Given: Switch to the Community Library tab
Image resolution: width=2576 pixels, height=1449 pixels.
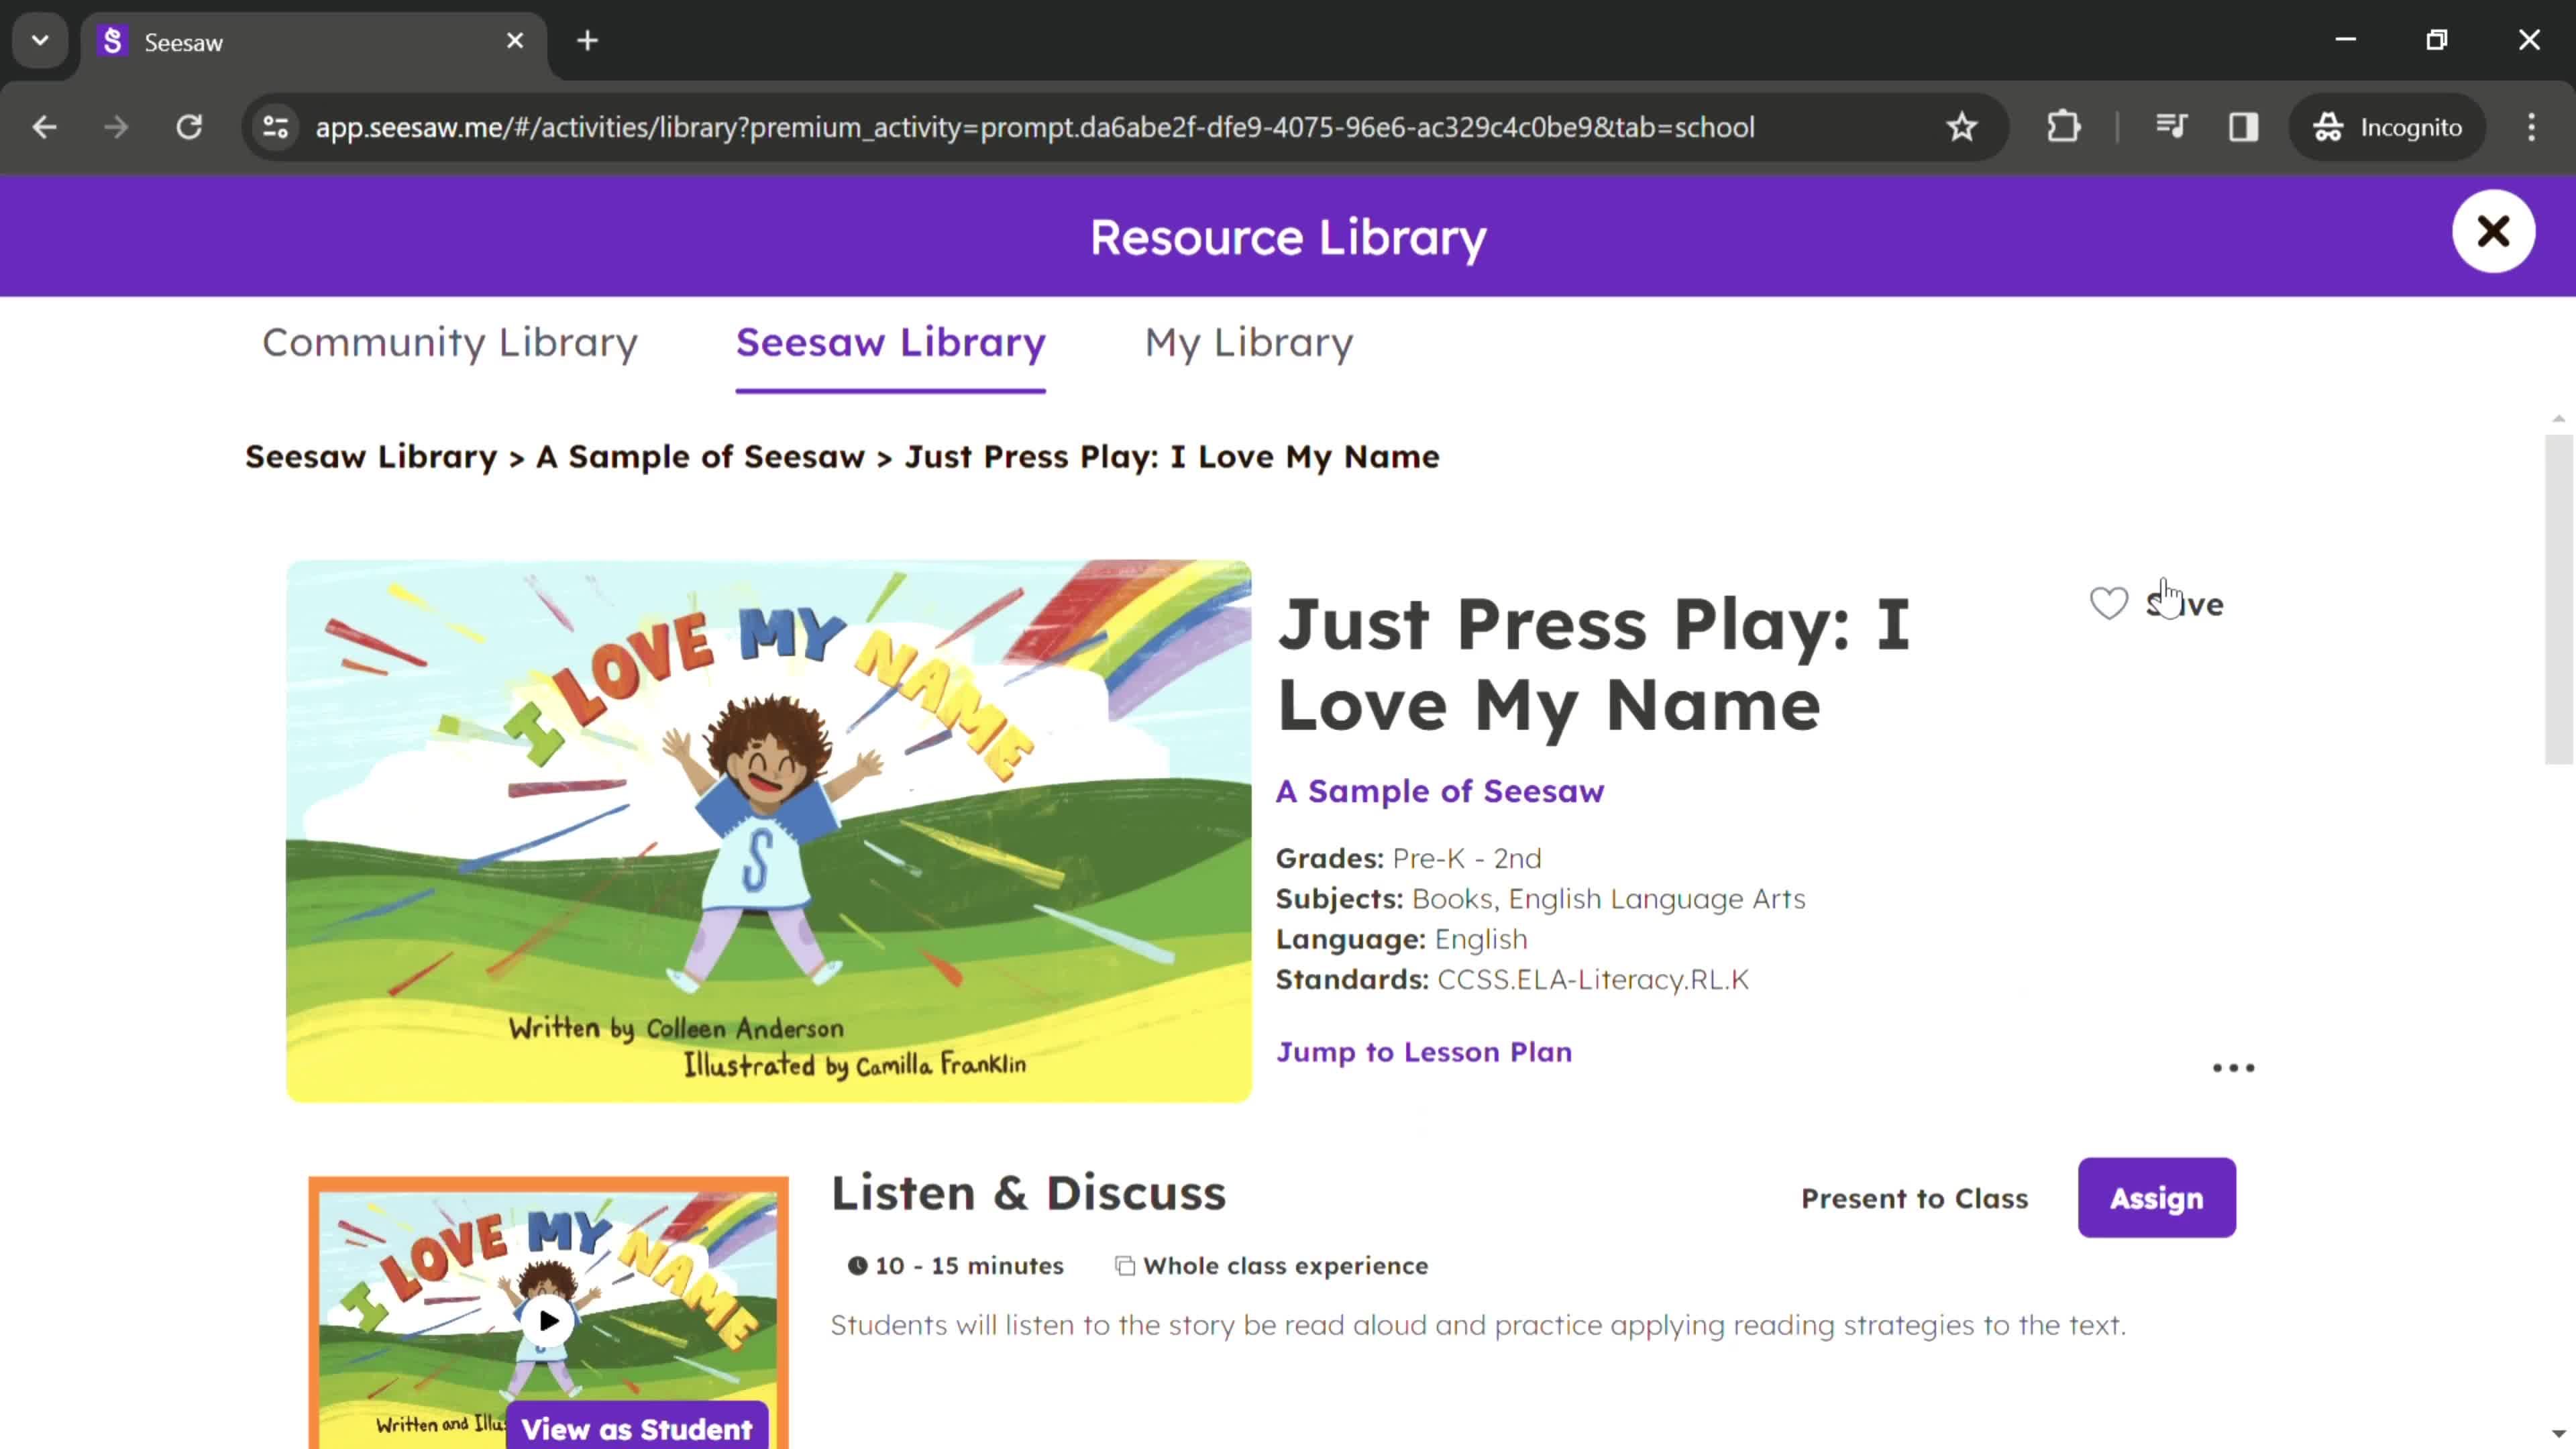Looking at the screenshot, I should point(450,343).
